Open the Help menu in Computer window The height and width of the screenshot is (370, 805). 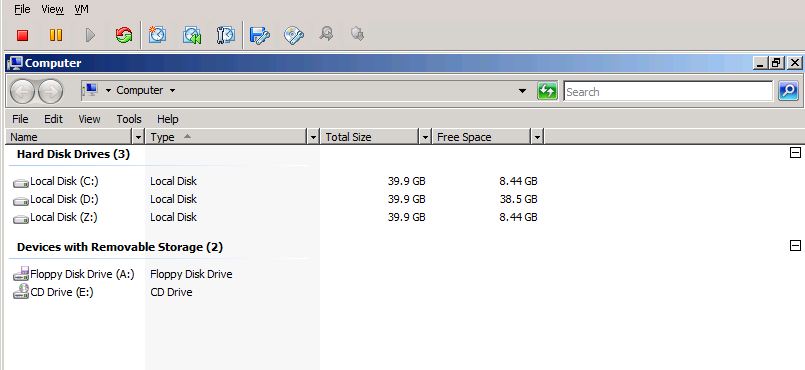(167, 119)
